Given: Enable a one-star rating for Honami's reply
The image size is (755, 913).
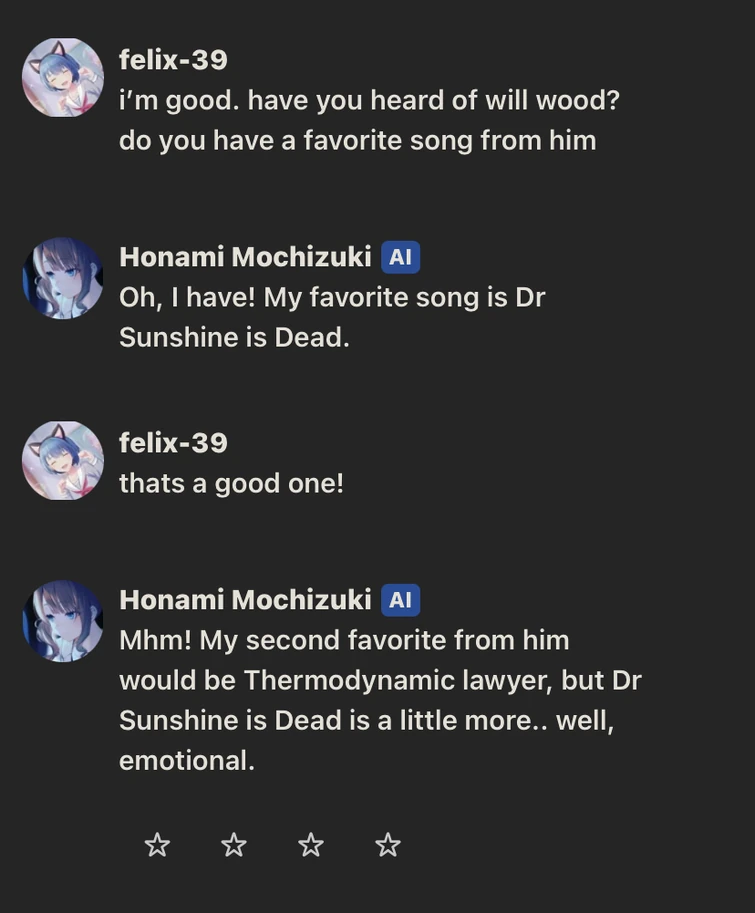Looking at the screenshot, I should (158, 845).
